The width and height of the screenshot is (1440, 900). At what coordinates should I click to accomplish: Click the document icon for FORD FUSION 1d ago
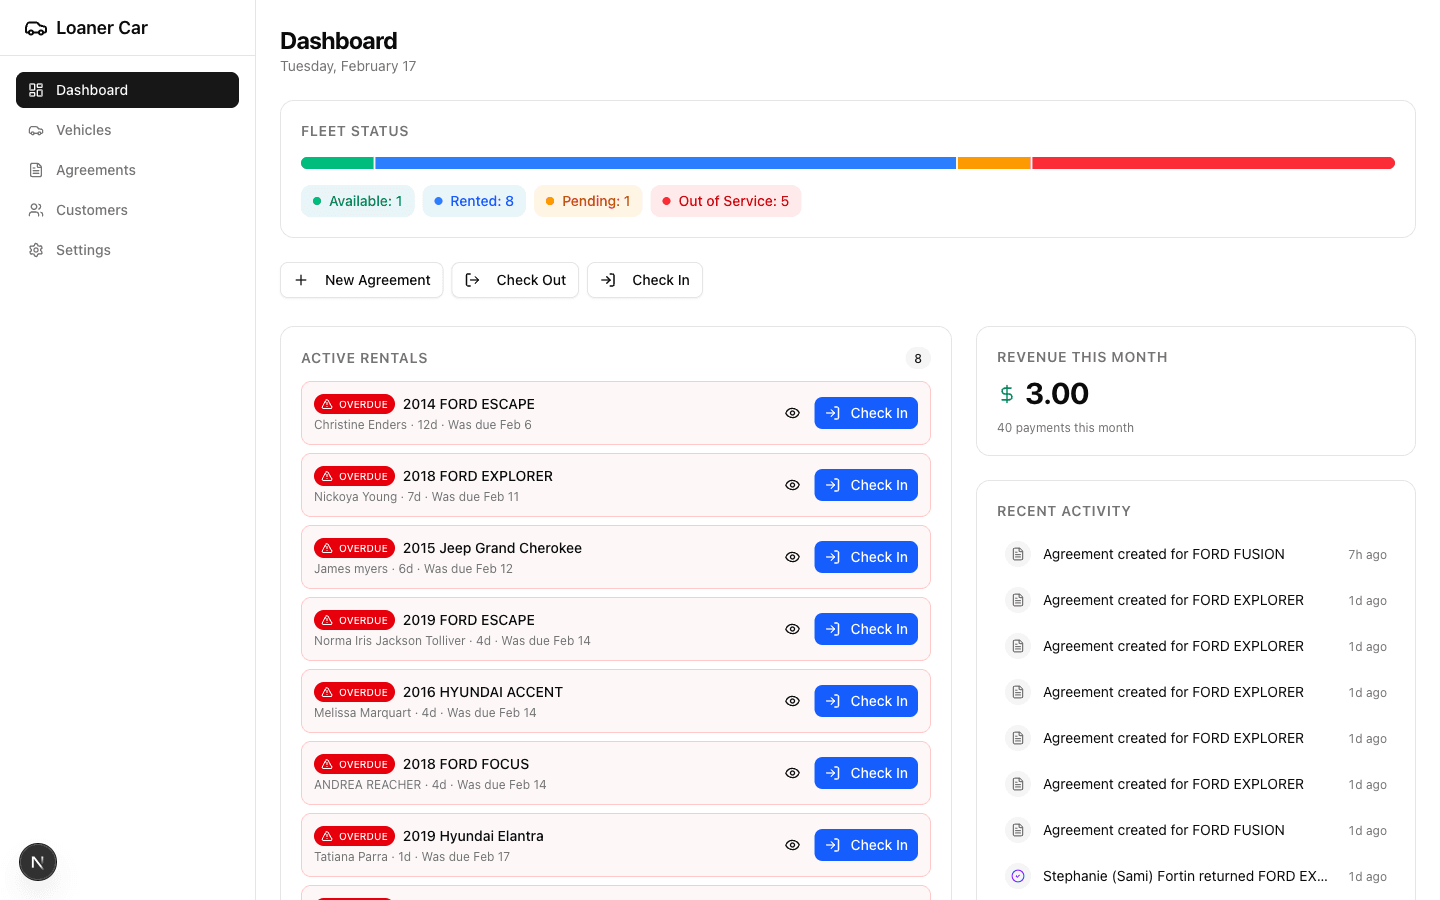click(1018, 830)
